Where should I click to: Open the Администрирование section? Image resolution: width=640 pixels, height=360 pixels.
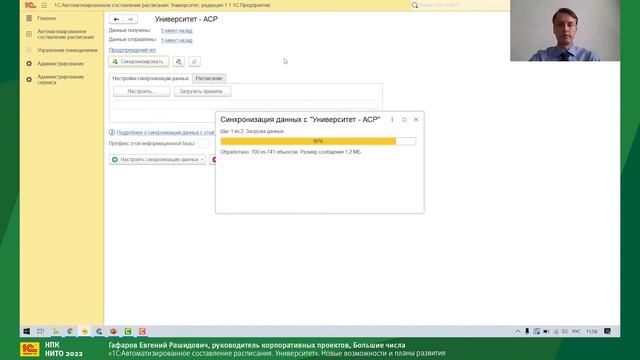[60, 64]
